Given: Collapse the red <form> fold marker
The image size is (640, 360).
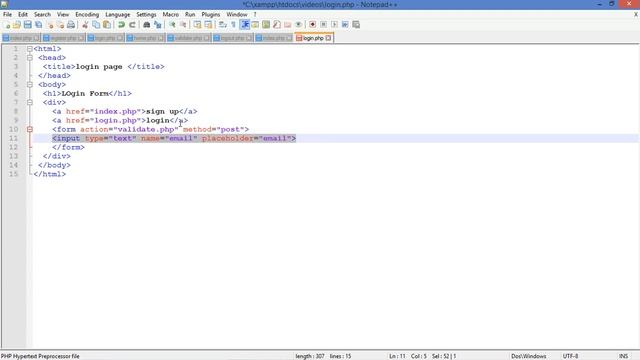Looking at the screenshot, I should [30, 129].
